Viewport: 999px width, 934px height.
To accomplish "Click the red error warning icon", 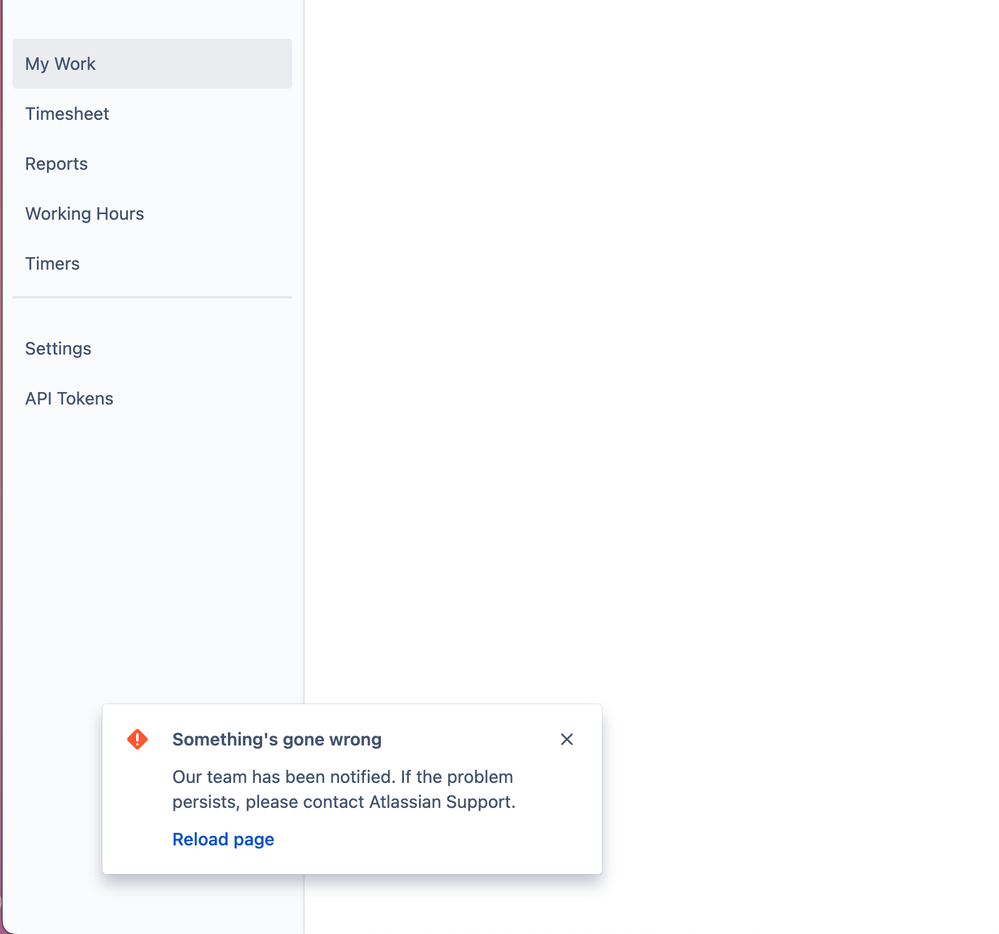I will (x=138, y=740).
